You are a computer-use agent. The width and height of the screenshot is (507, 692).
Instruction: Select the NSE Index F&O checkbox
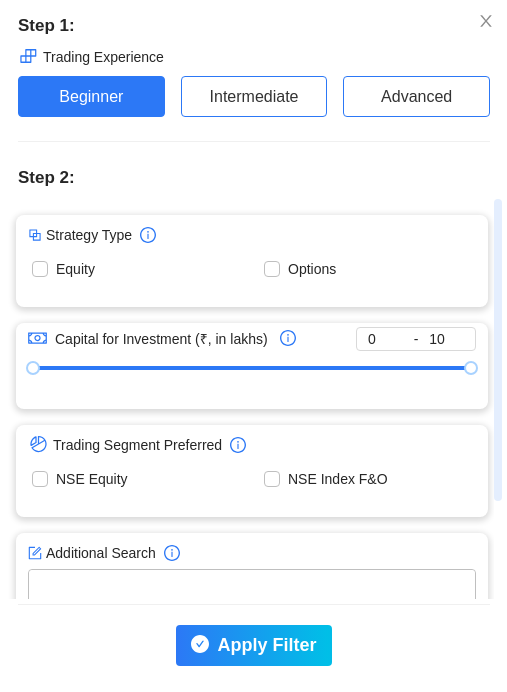[272, 479]
